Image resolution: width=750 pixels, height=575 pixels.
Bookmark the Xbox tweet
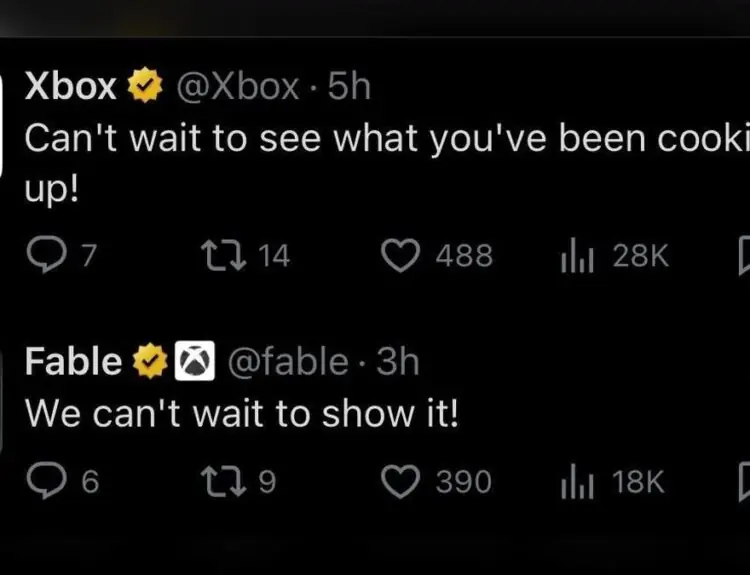[743, 256]
